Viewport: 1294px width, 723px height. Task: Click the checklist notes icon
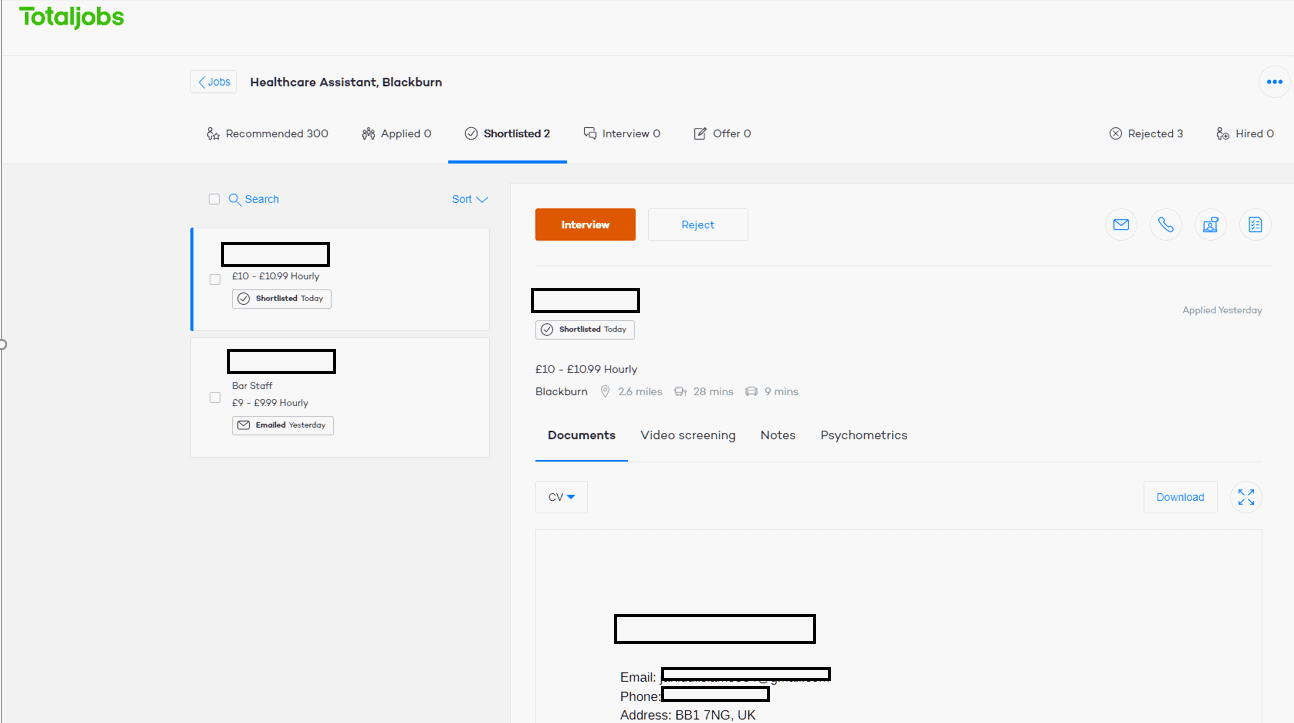(1255, 225)
